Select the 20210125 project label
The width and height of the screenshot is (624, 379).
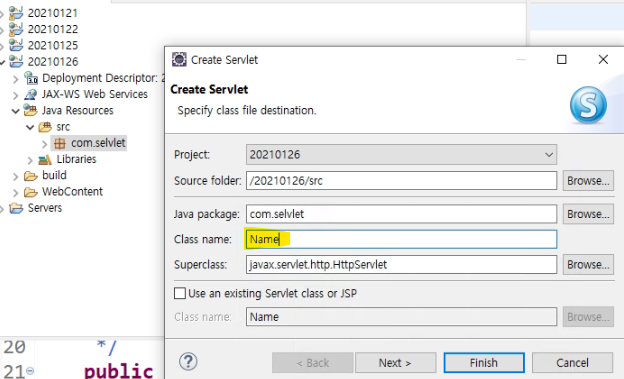coord(53,45)
